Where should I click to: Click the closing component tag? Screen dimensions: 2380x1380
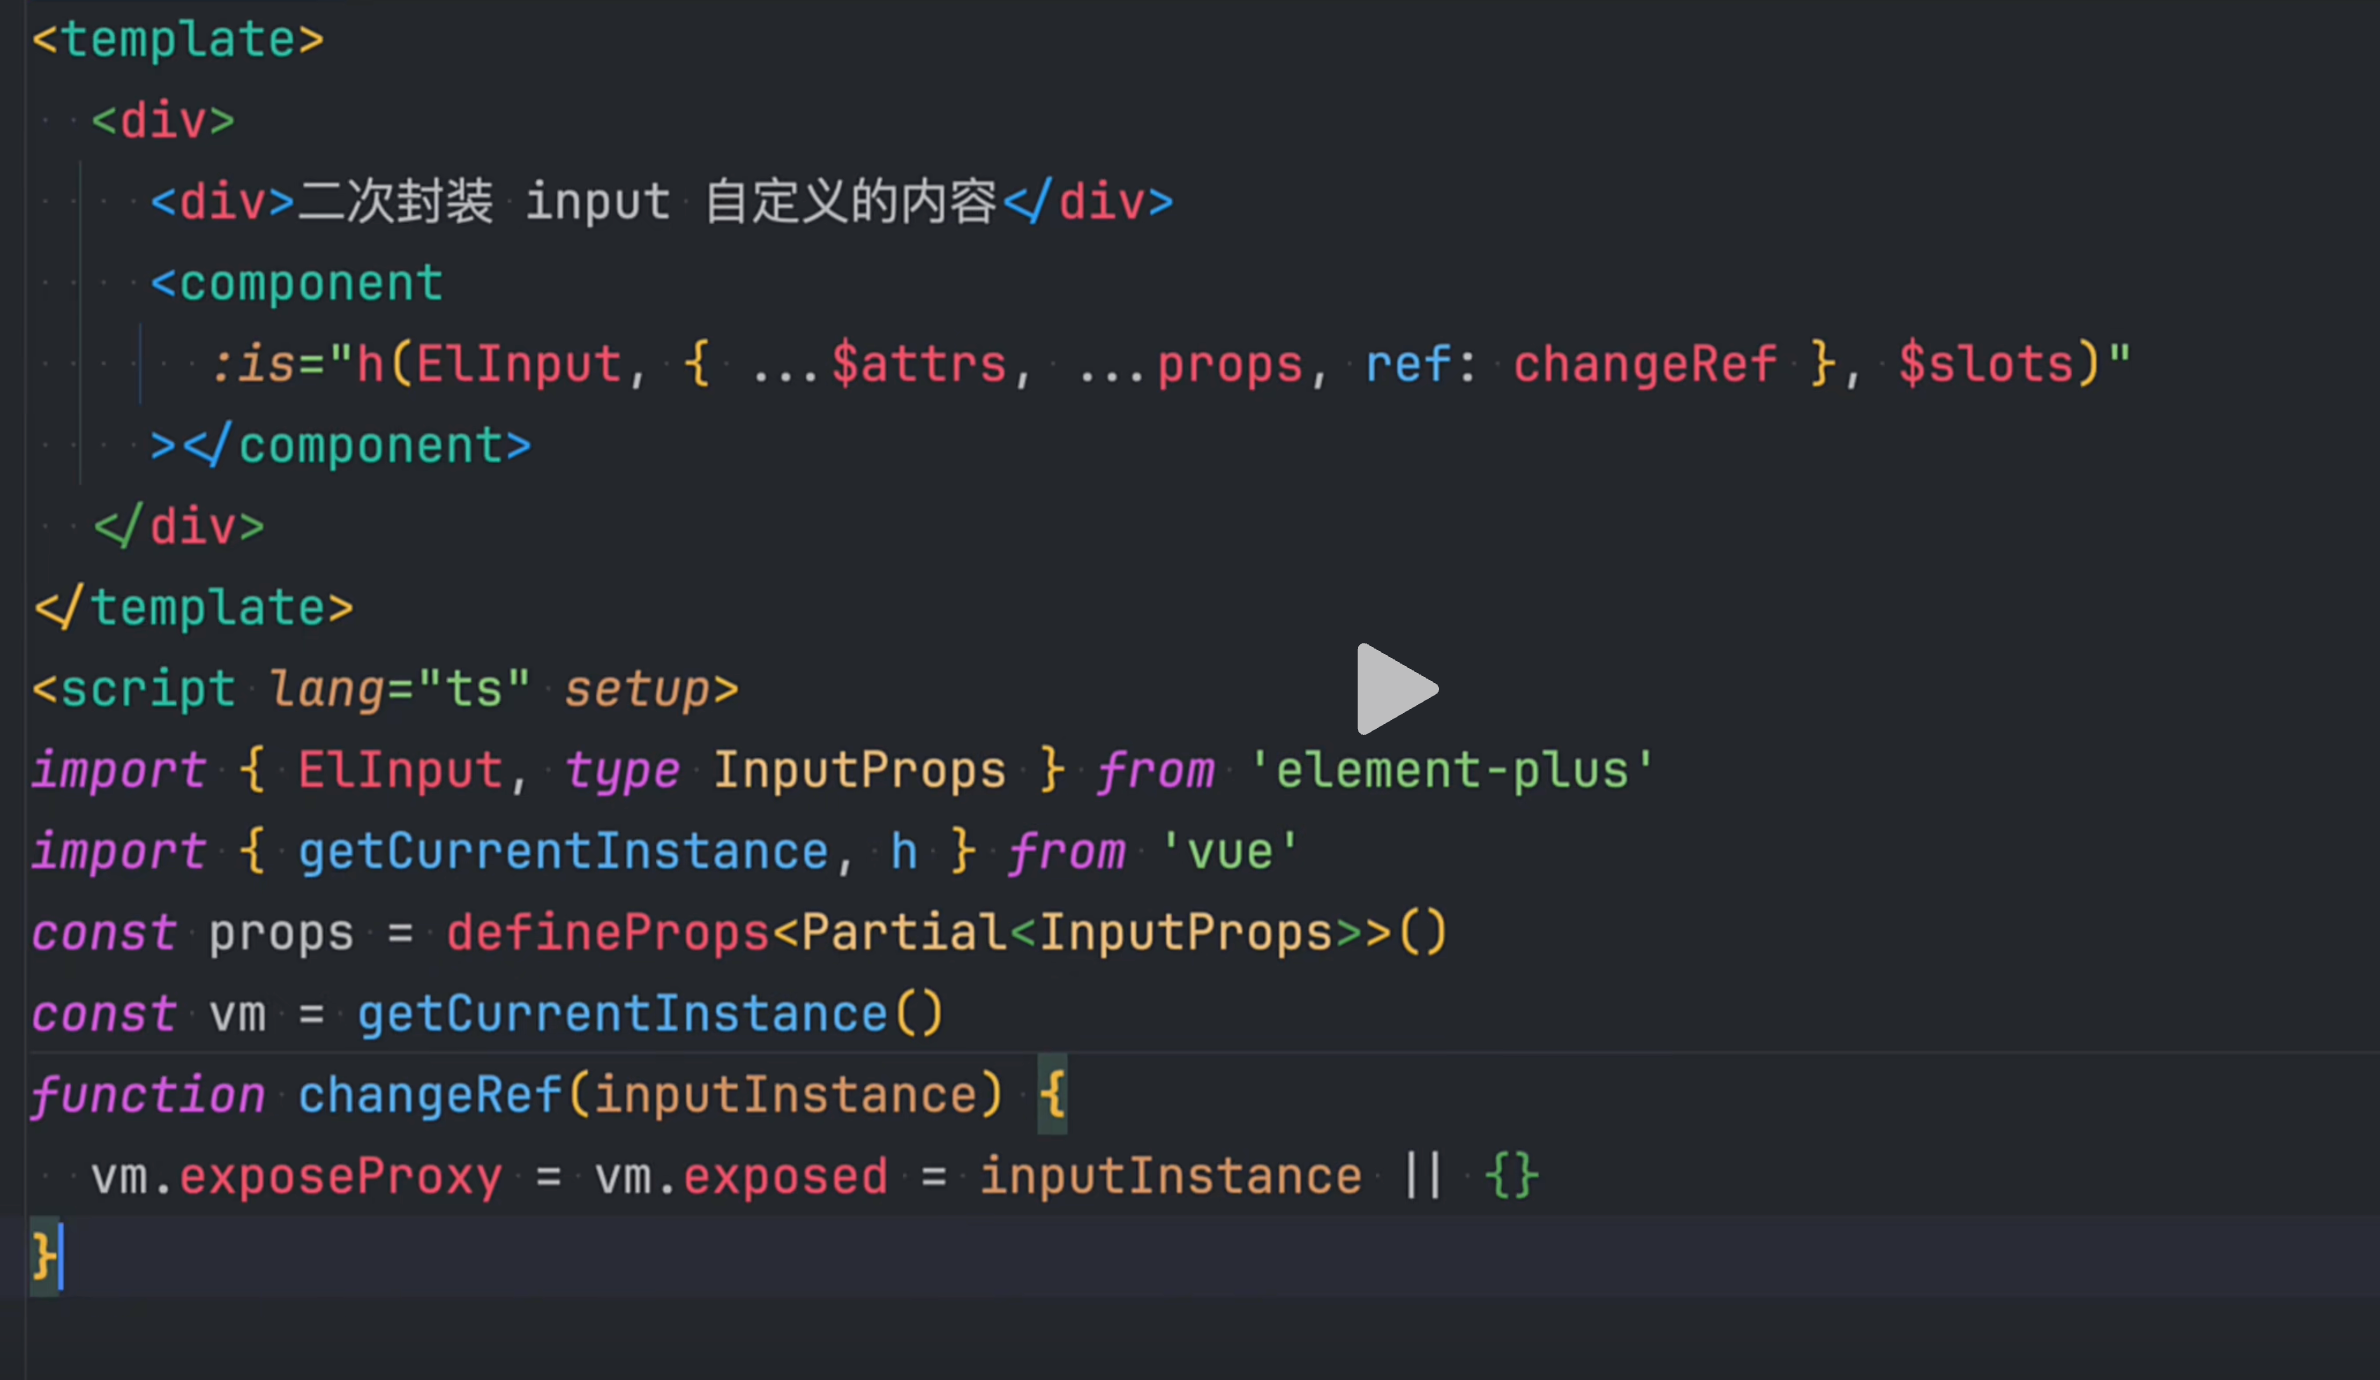[357, 446]
